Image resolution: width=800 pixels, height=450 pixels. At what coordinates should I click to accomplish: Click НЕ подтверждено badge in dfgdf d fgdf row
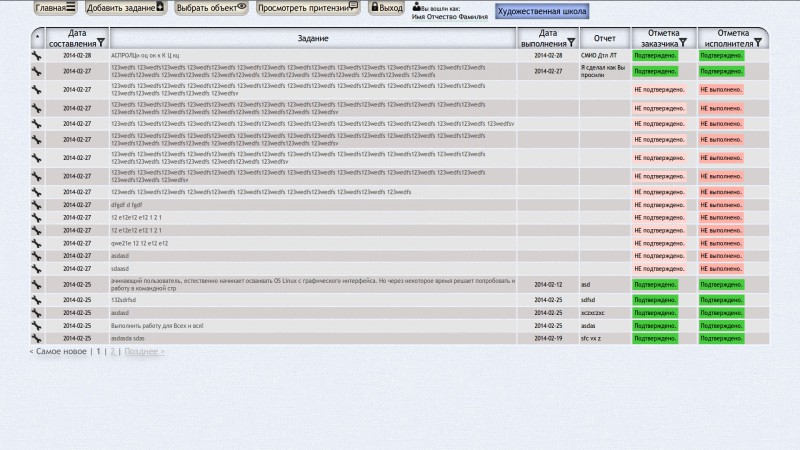tap(659, 205)
